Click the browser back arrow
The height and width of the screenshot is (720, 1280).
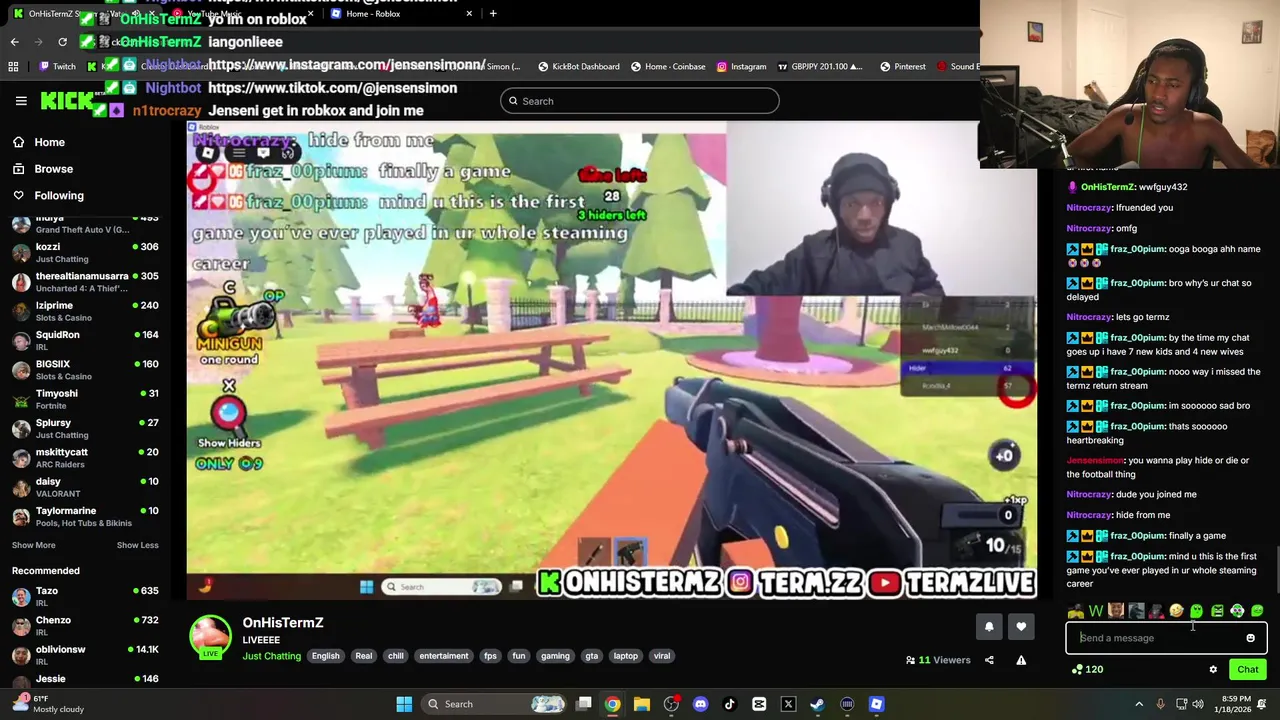pos(14,42)
